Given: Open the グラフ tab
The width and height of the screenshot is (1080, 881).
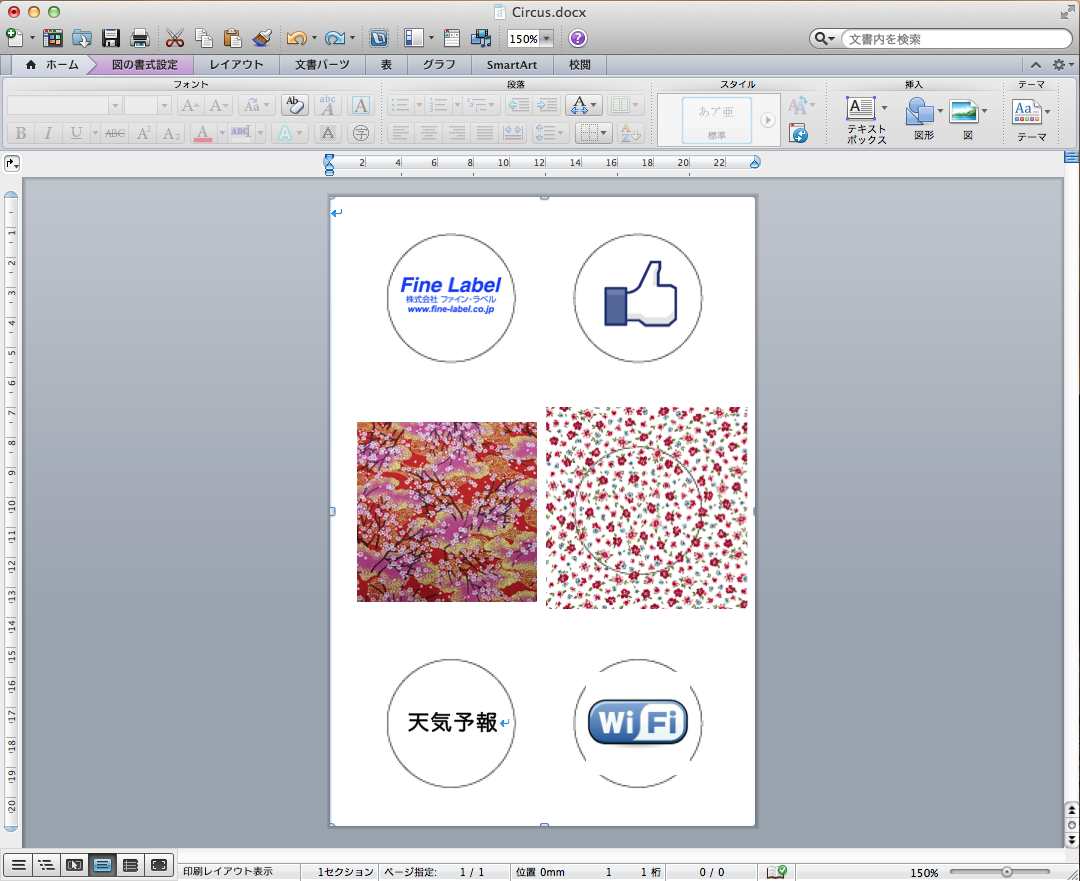Looking at the screenshot, I should [439, 65].
